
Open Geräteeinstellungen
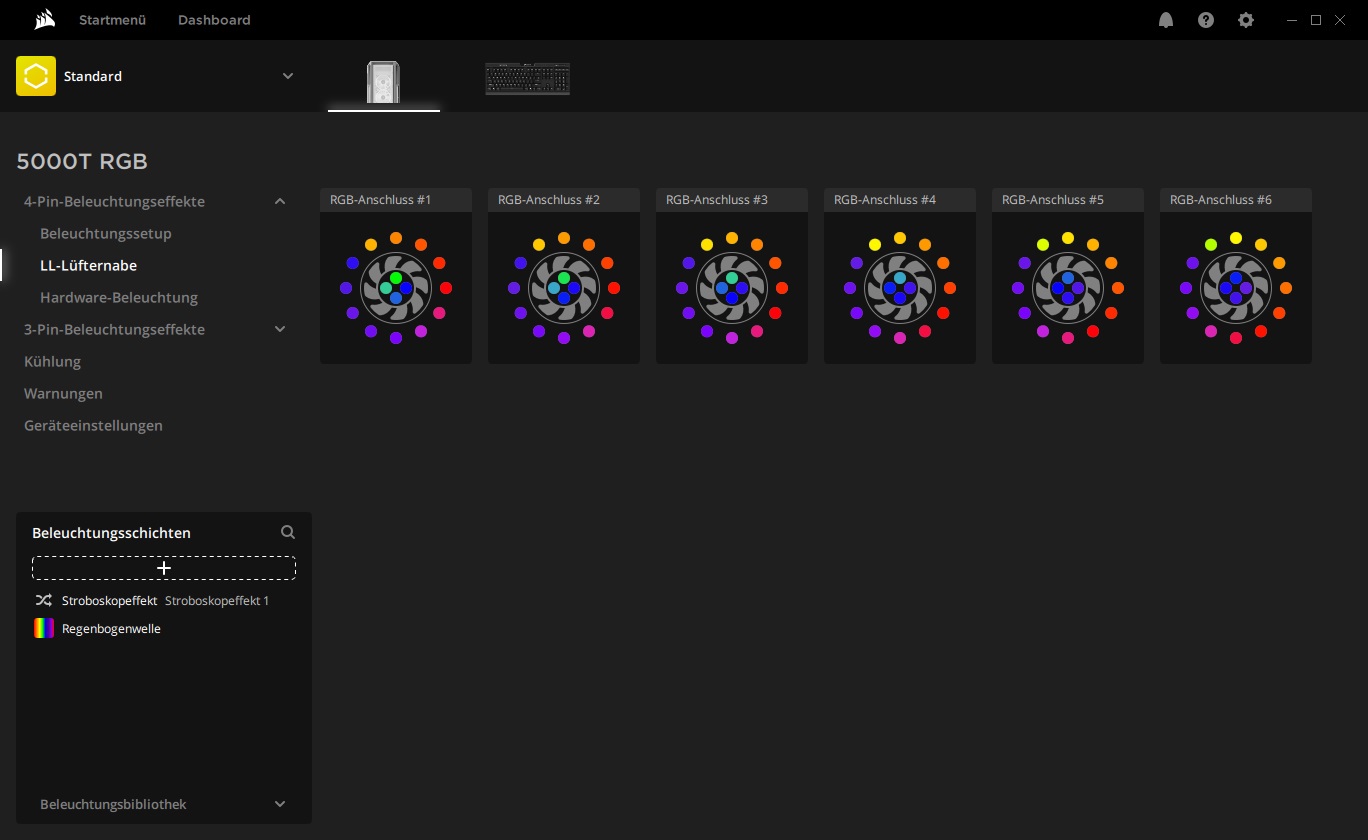tap(93, 425)
